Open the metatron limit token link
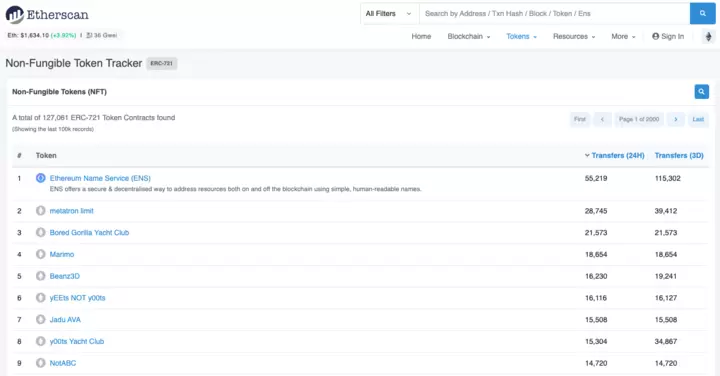Viewport: 720px width, 376px height. coord(72,211)
